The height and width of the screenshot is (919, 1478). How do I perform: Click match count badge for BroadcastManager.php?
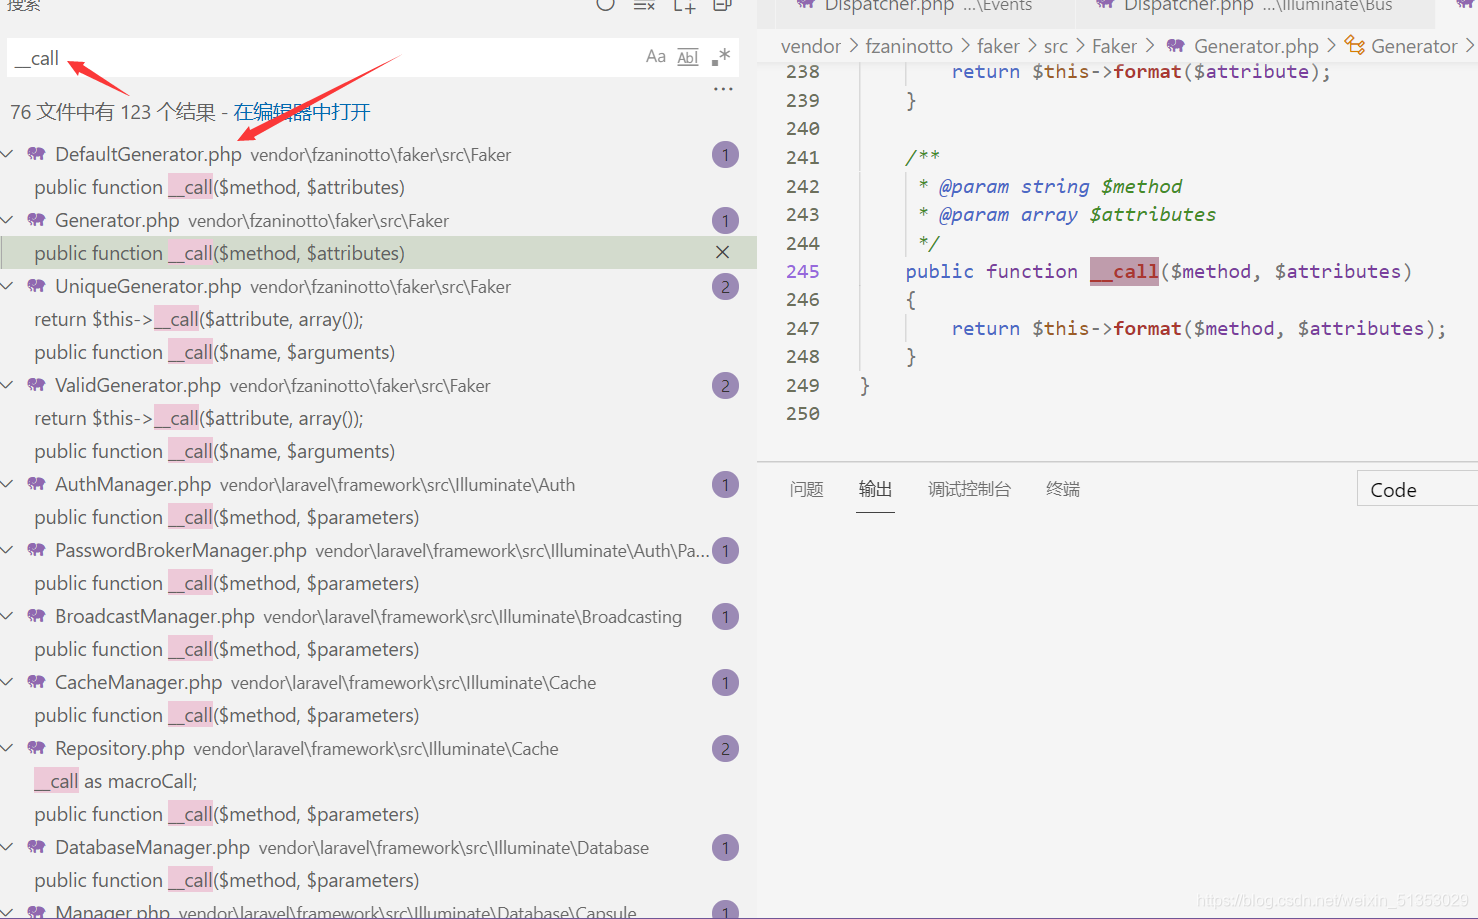pos(725,617)
